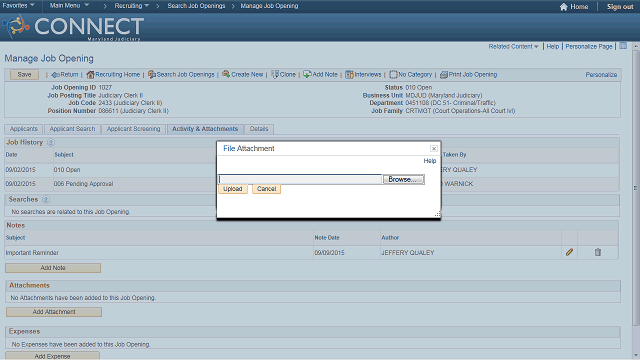Click the file path input field

tap(300, 179)
